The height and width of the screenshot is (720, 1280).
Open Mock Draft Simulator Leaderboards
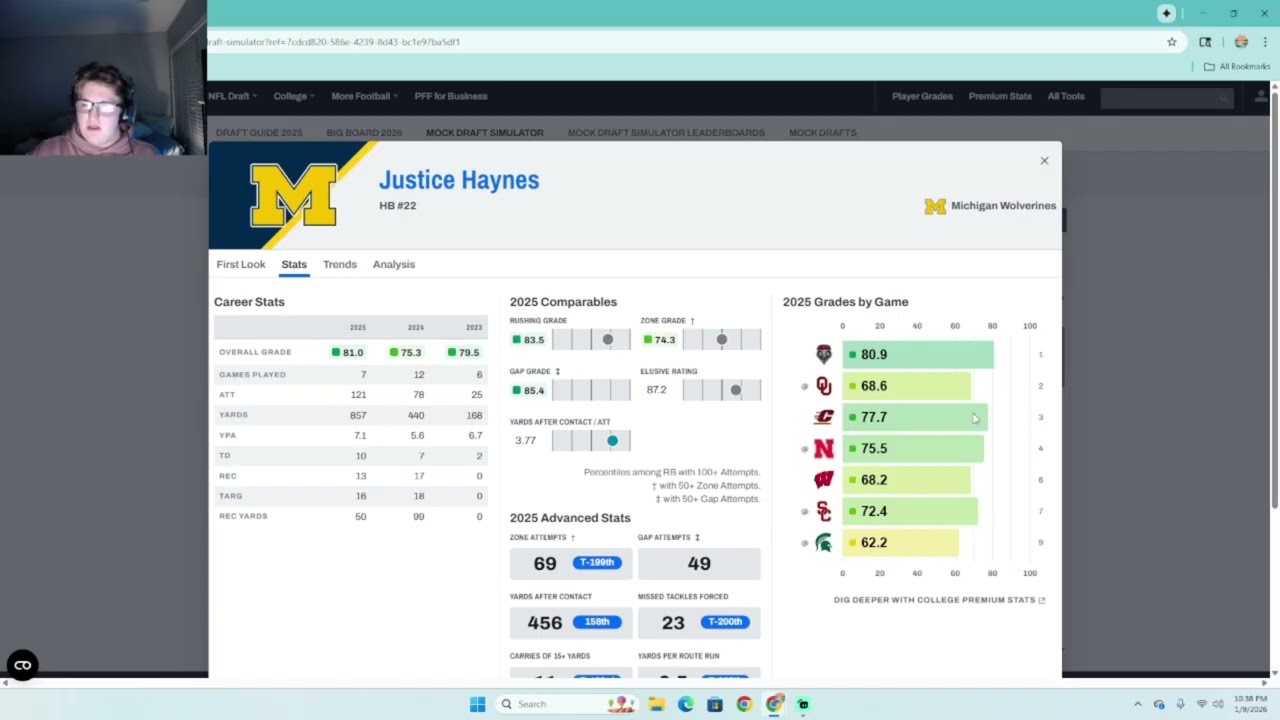pos(666,132)
